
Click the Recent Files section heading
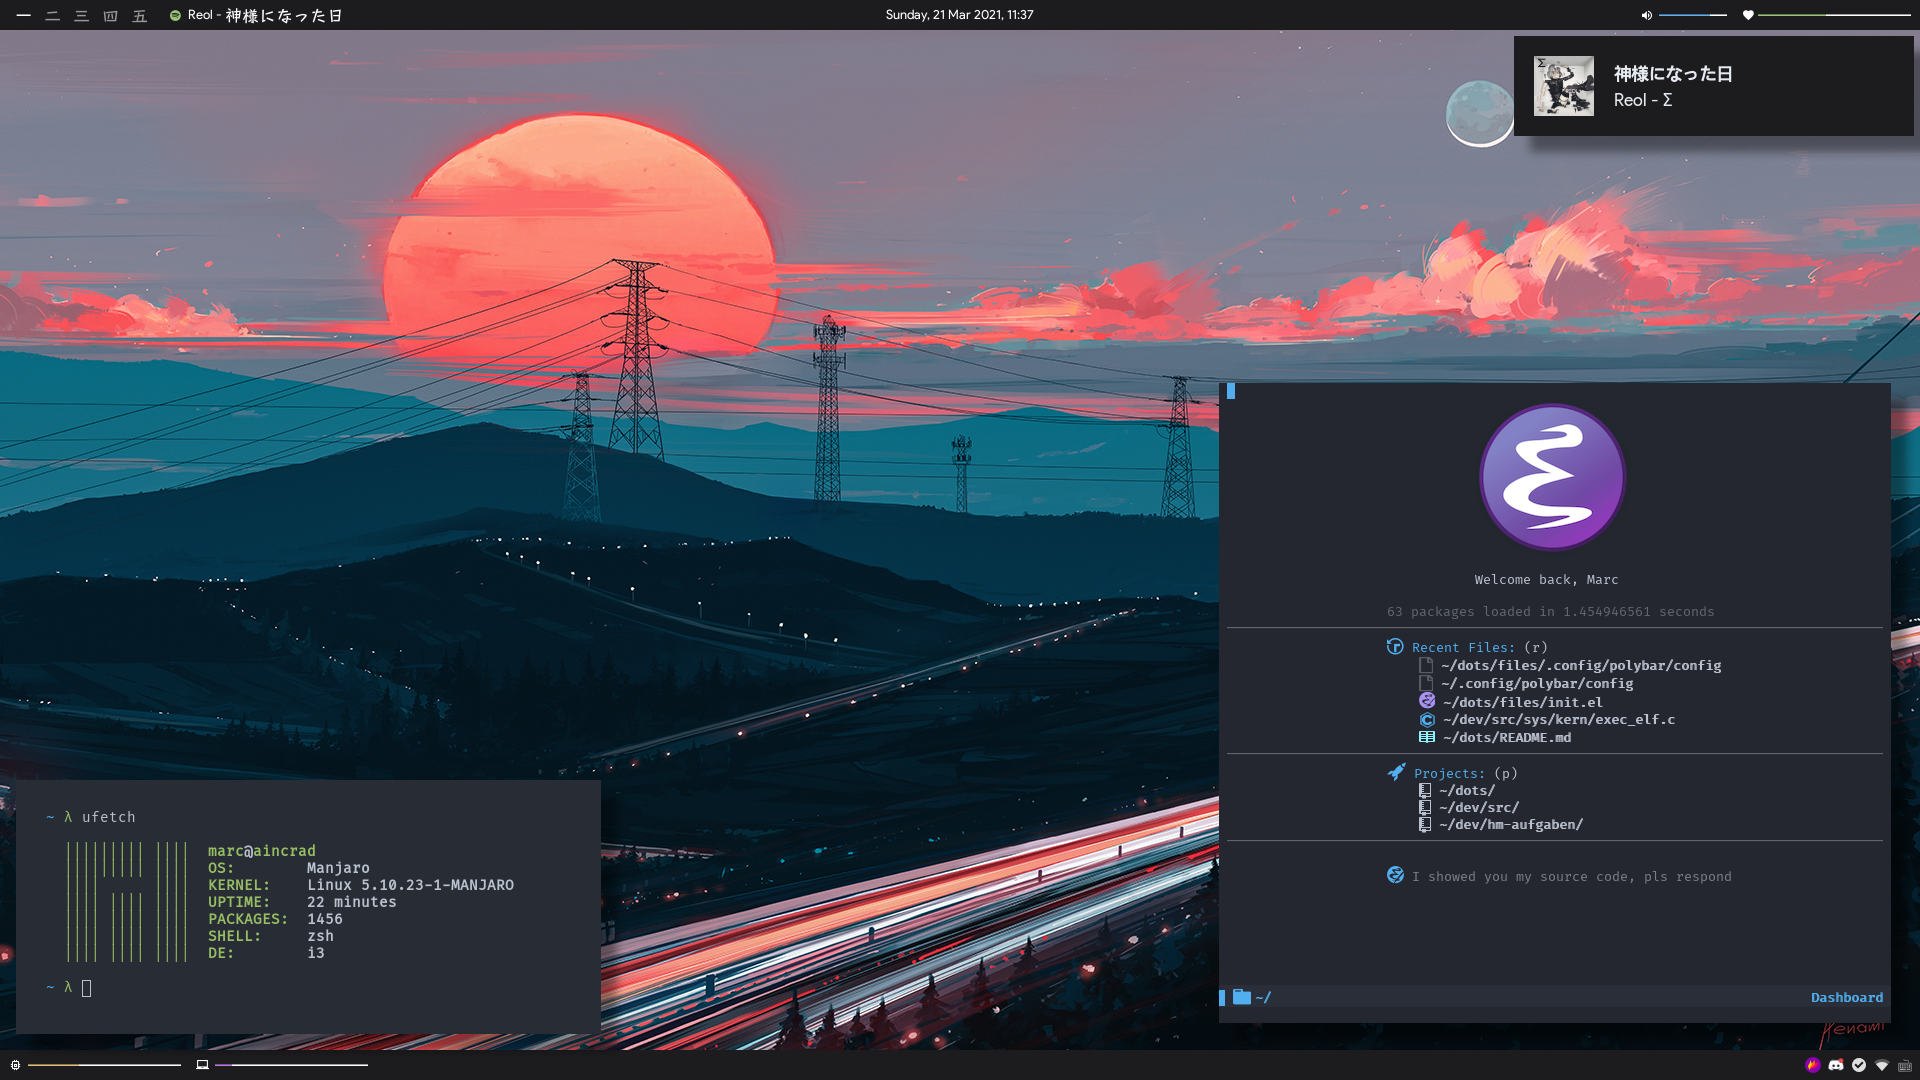1463,648
